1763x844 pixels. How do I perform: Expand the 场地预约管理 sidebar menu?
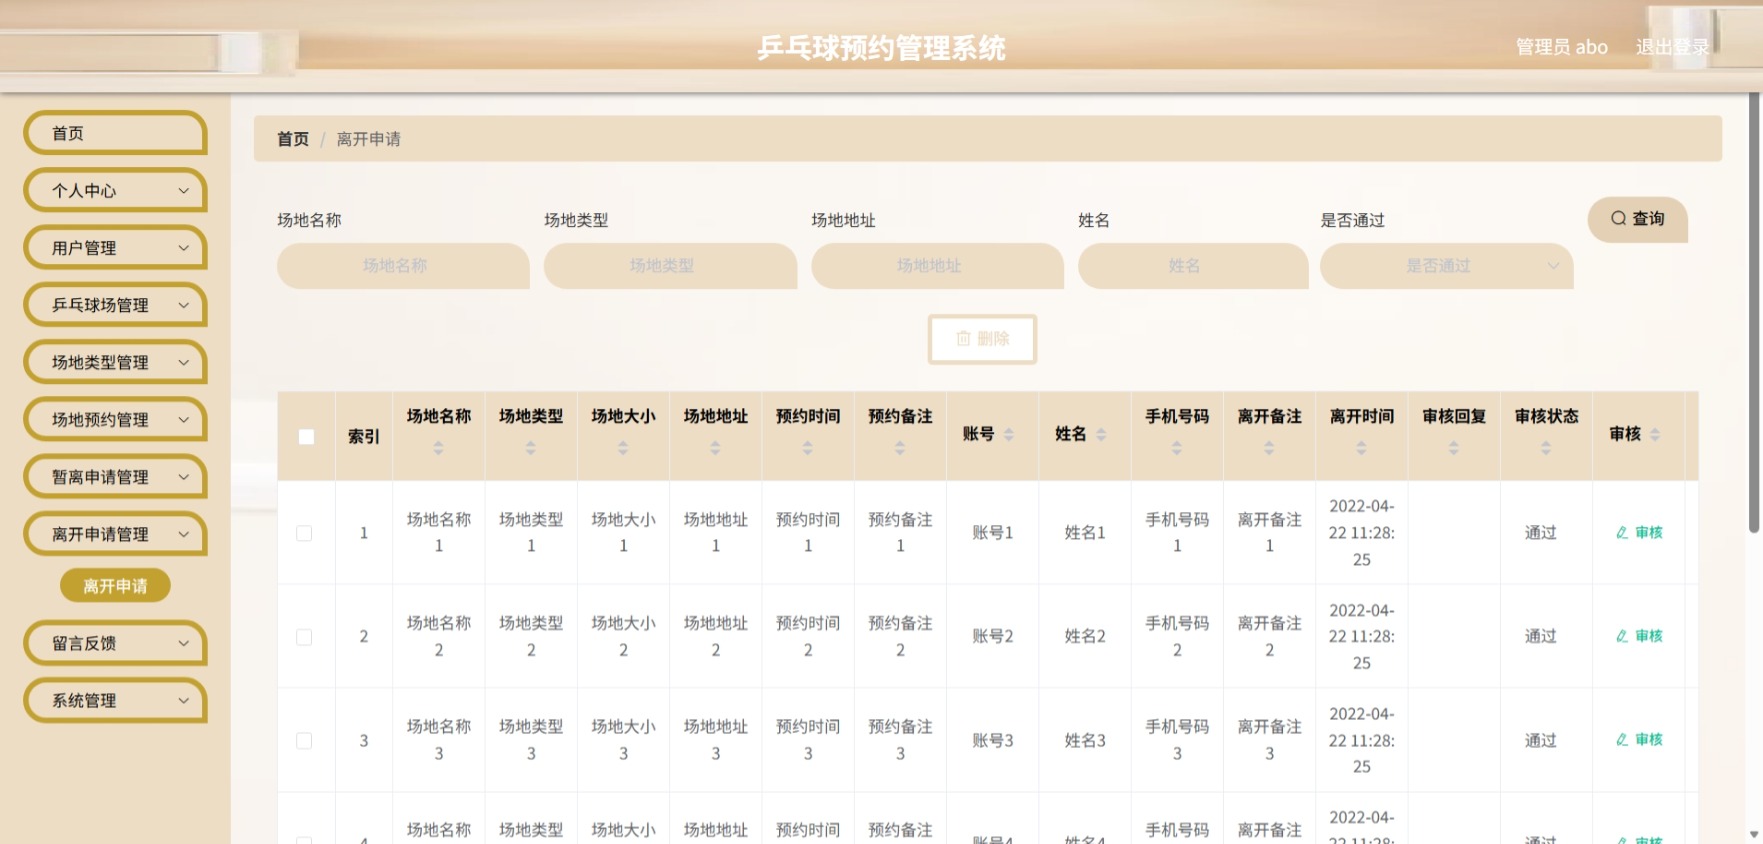(115, 420)
